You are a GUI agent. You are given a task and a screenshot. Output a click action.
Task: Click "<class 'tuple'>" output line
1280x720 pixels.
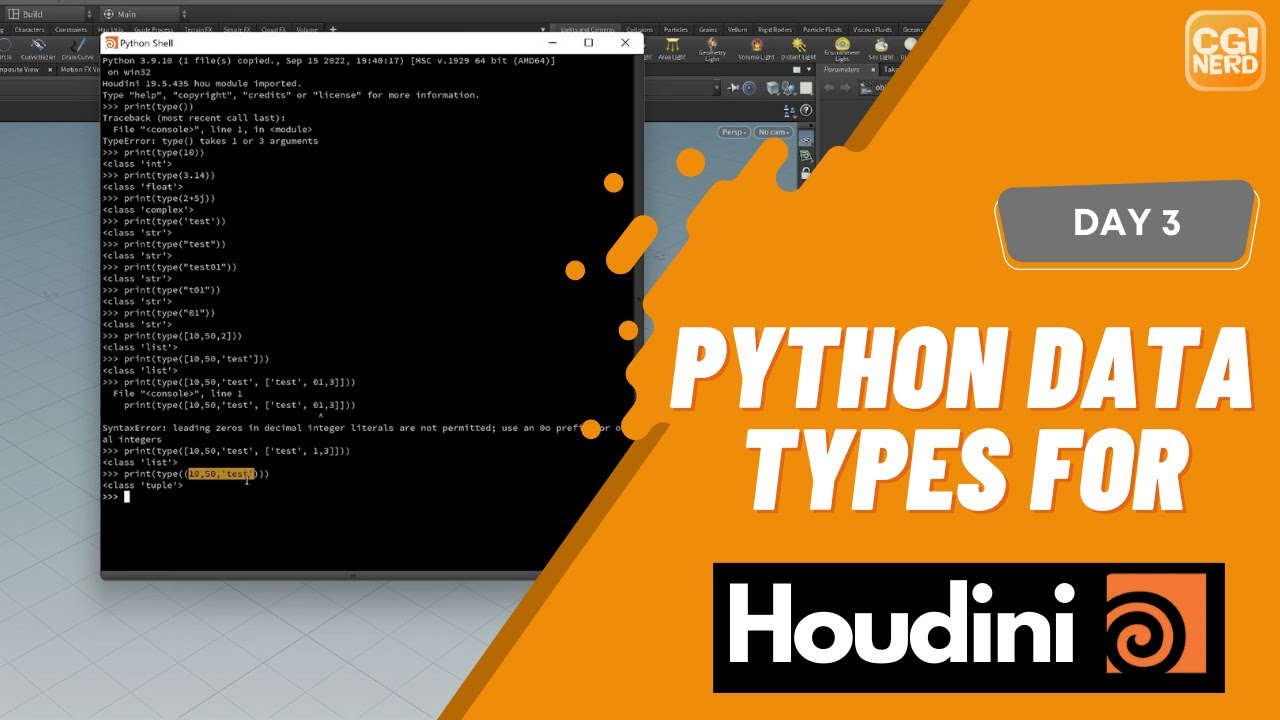coord(143,485)
